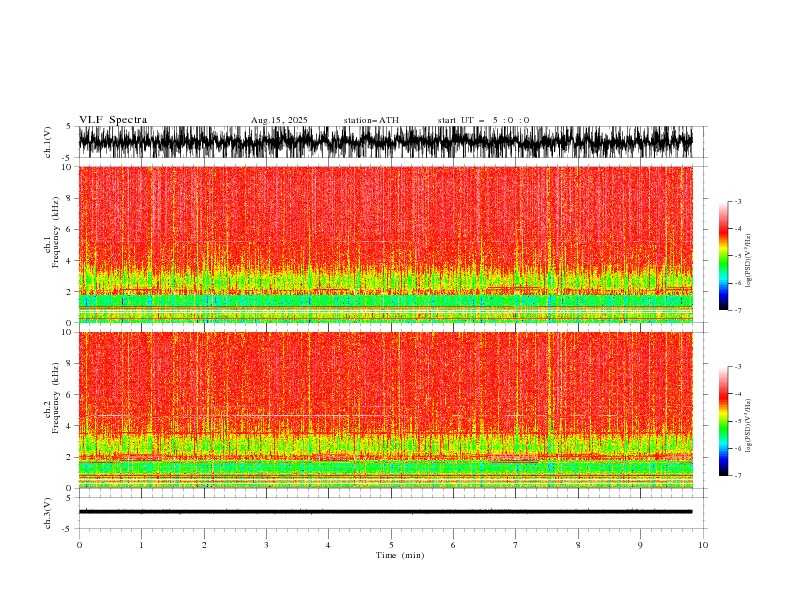Screen dimensions: 792x612
Task: Click the ch.3 waveform trace line
Action: pos(385,512)
